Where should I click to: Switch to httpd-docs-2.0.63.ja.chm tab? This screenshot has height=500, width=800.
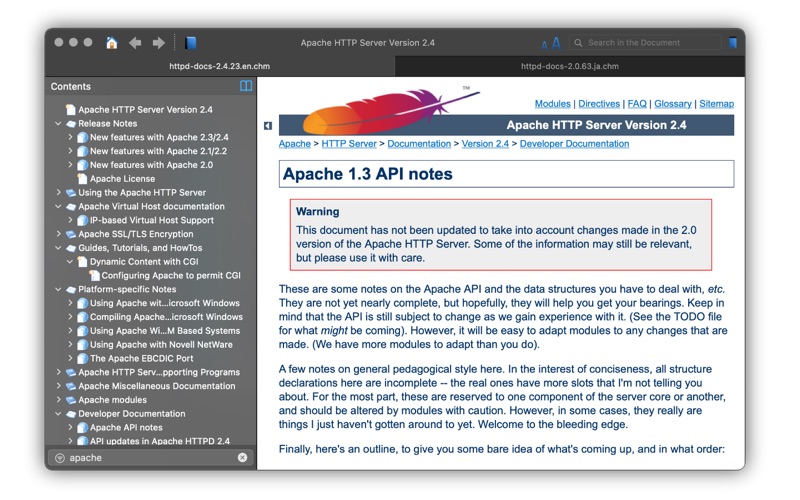pos(570,66)
